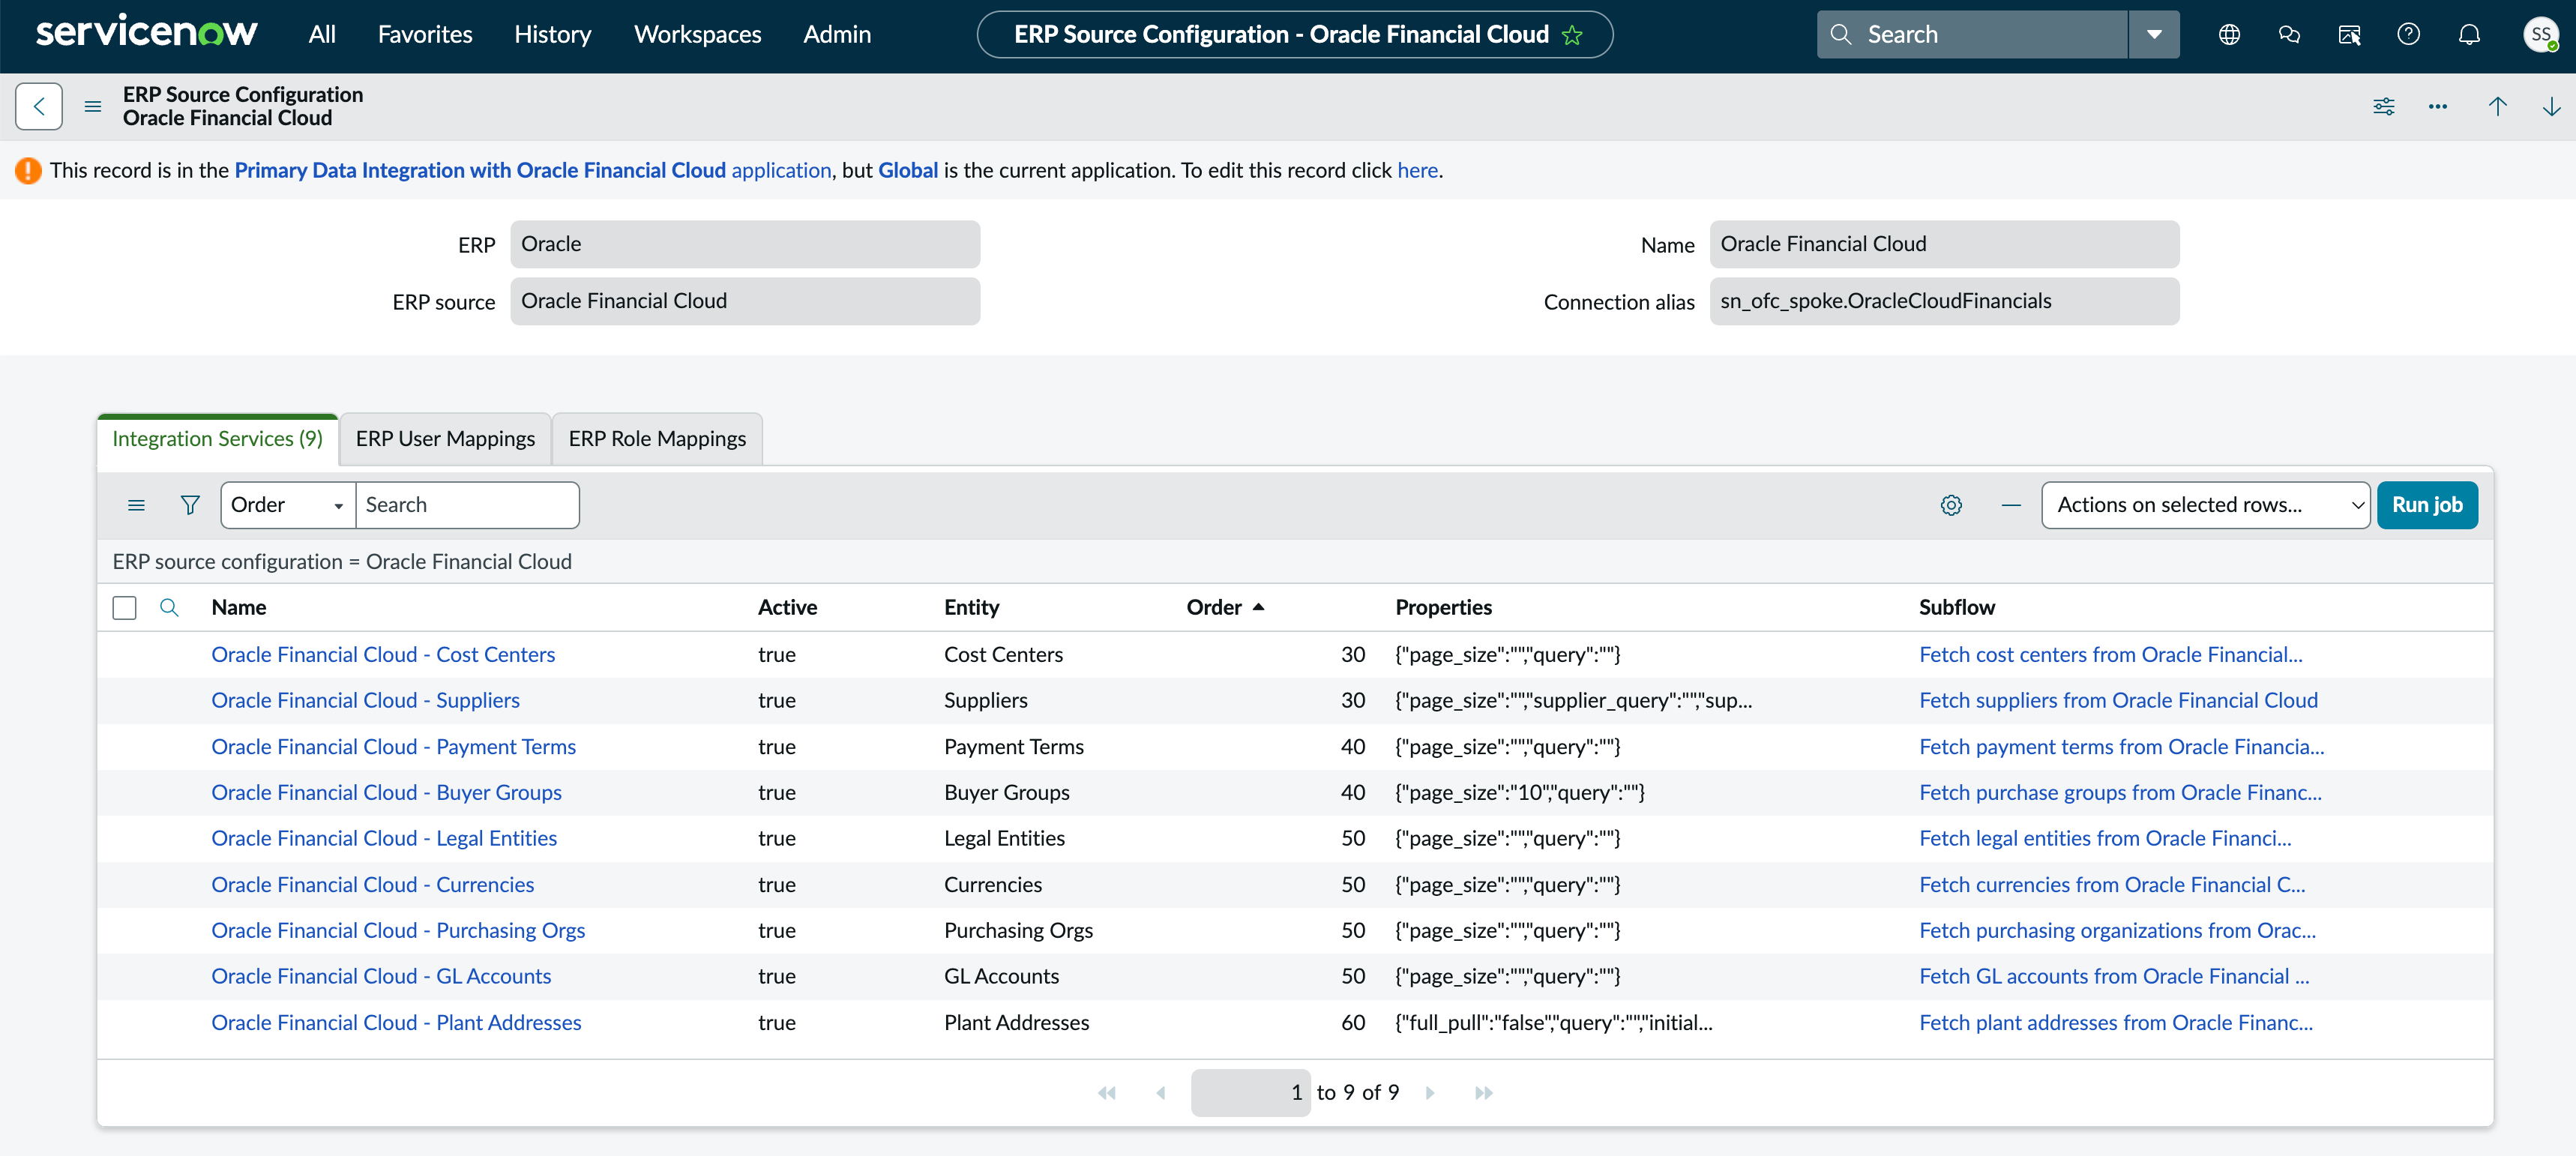Viewport: 2576px width, 1156px height.
Task: Open the Connect chat sidebar icon
Action: click(x=2289, y=35)
